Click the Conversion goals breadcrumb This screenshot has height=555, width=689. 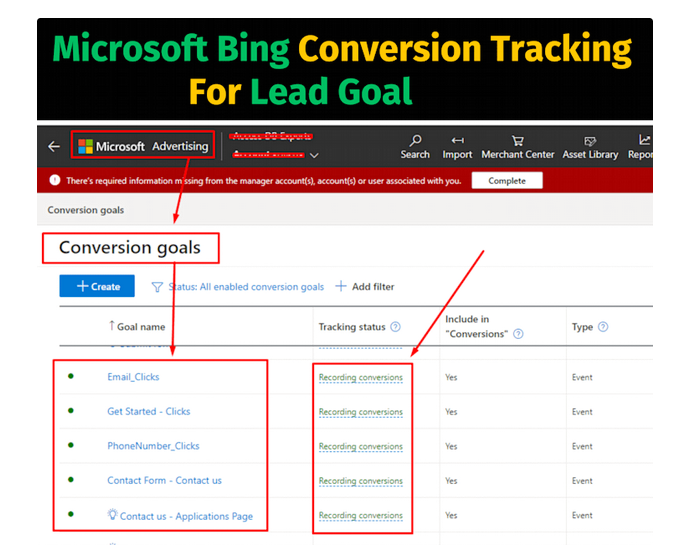coord(86,210)
